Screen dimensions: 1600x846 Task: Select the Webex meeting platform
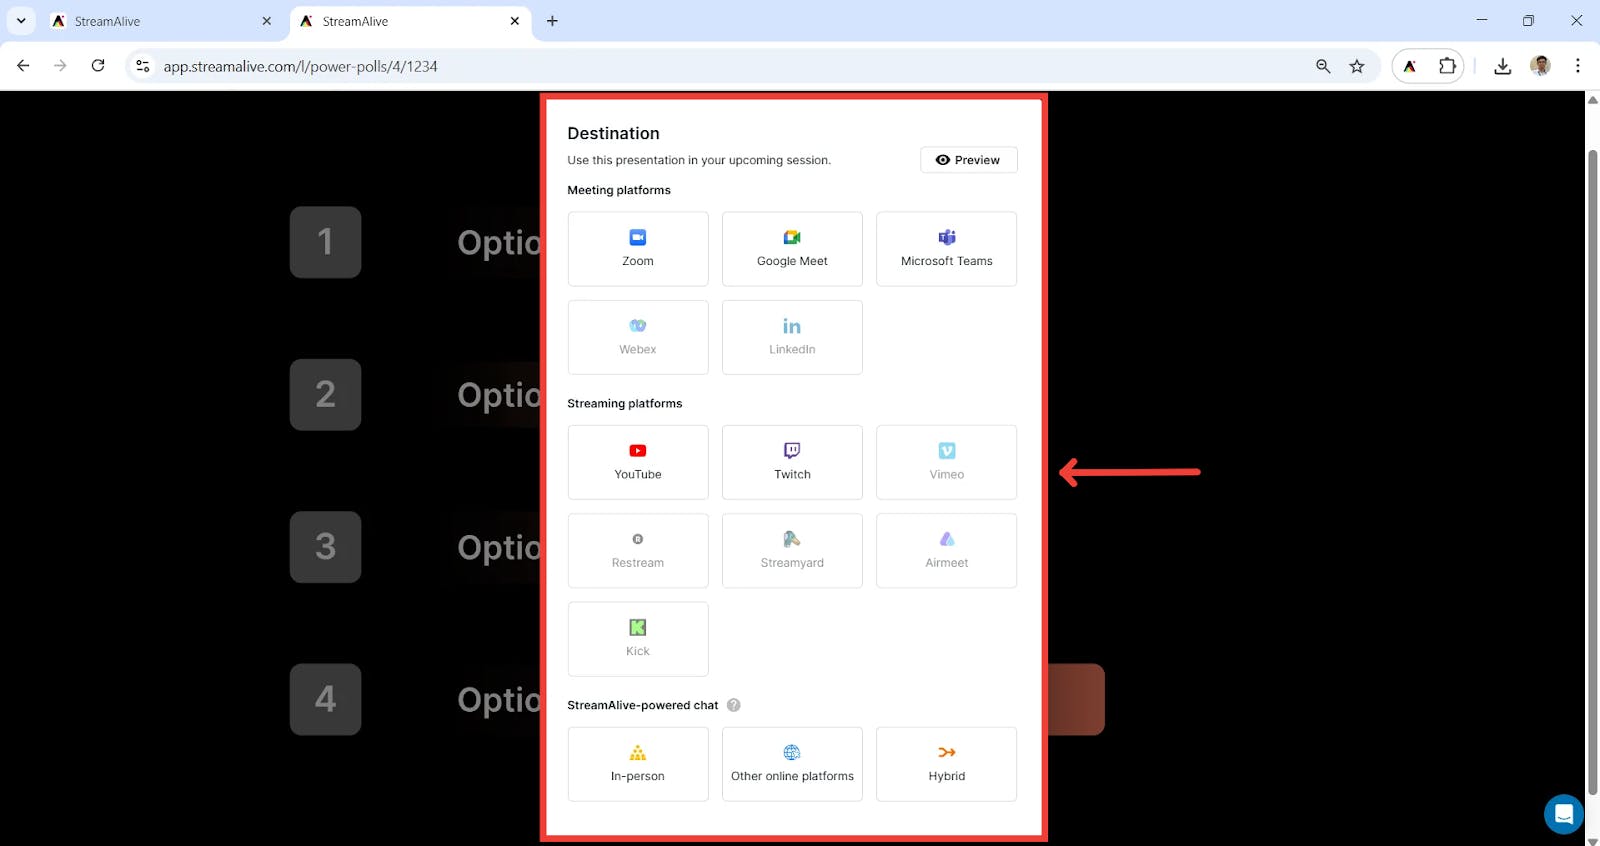coord(638,337)
